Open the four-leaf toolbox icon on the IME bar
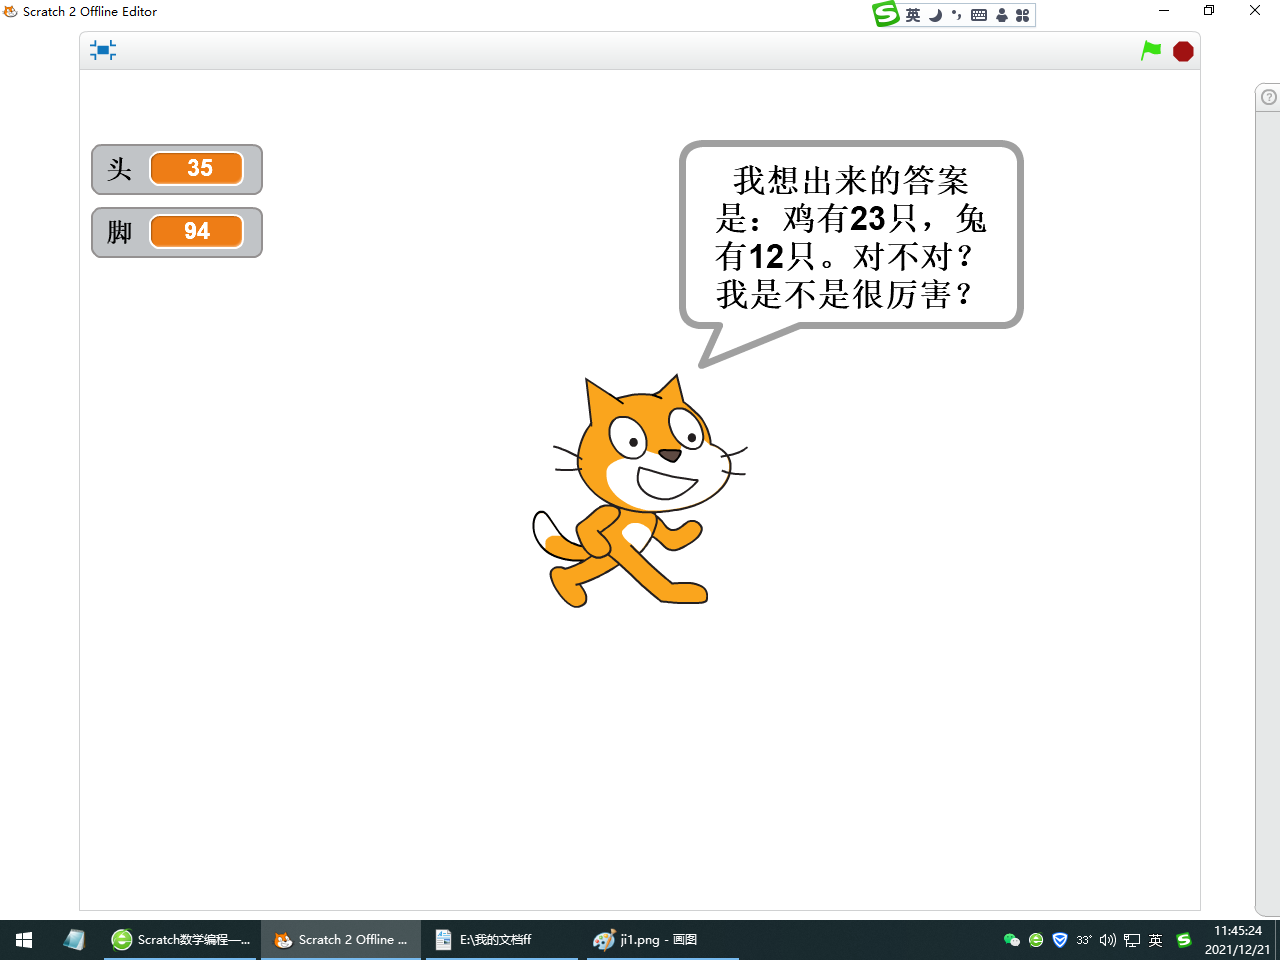The width and height of the screenshot is (1280, 960). (1022, 15)
